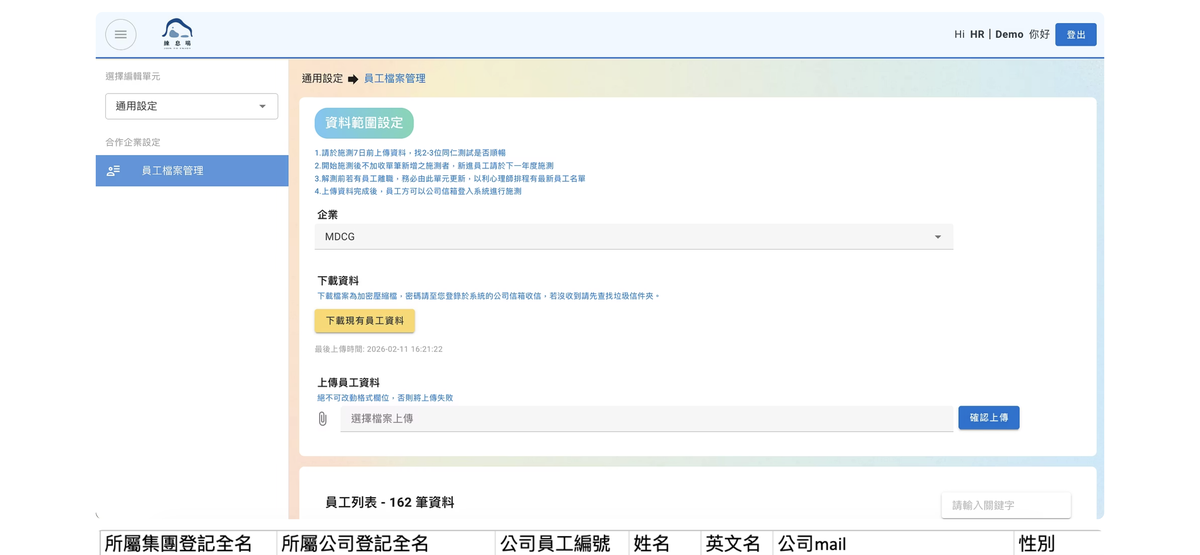This screenshot has width=1200, height=555.
Task: Open 通用設定 edit unit dropdown
Action: point(192,106)
